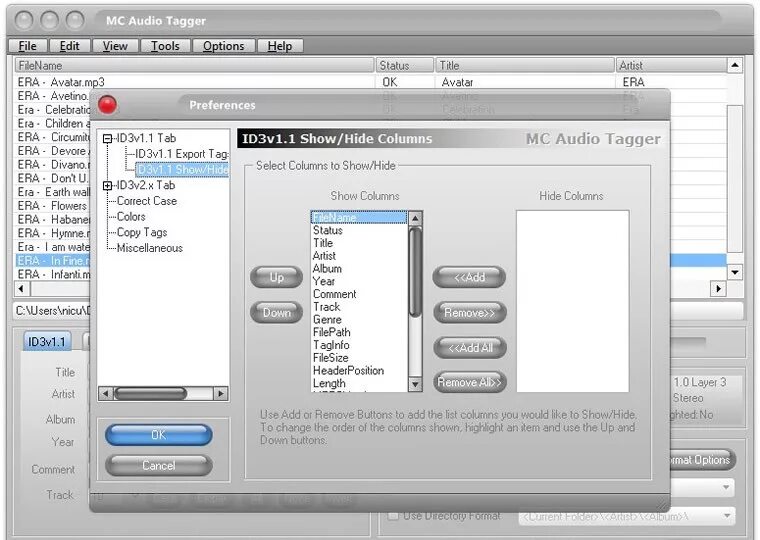
Task: Sort main file list by FileName header
Action: point(194,65)
